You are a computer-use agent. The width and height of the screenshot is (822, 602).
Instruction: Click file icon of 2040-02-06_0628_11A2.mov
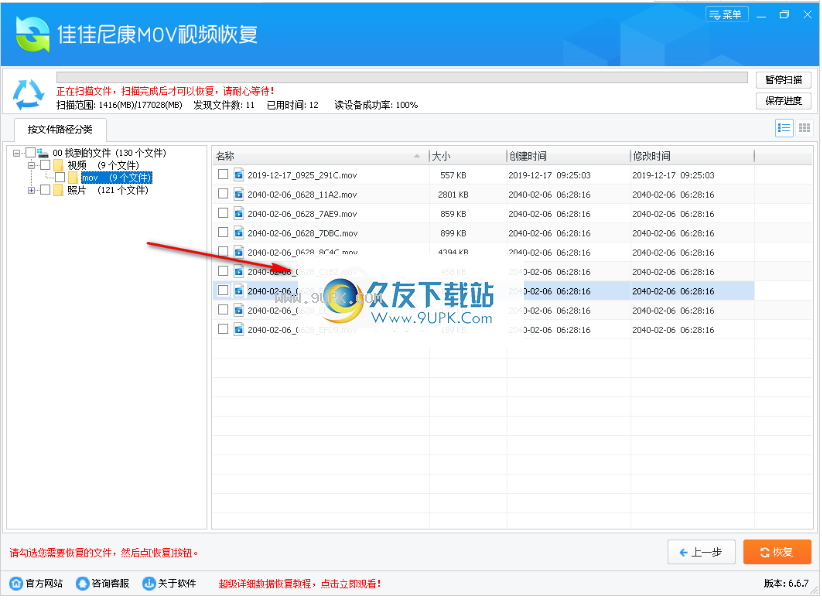[239, 194]
